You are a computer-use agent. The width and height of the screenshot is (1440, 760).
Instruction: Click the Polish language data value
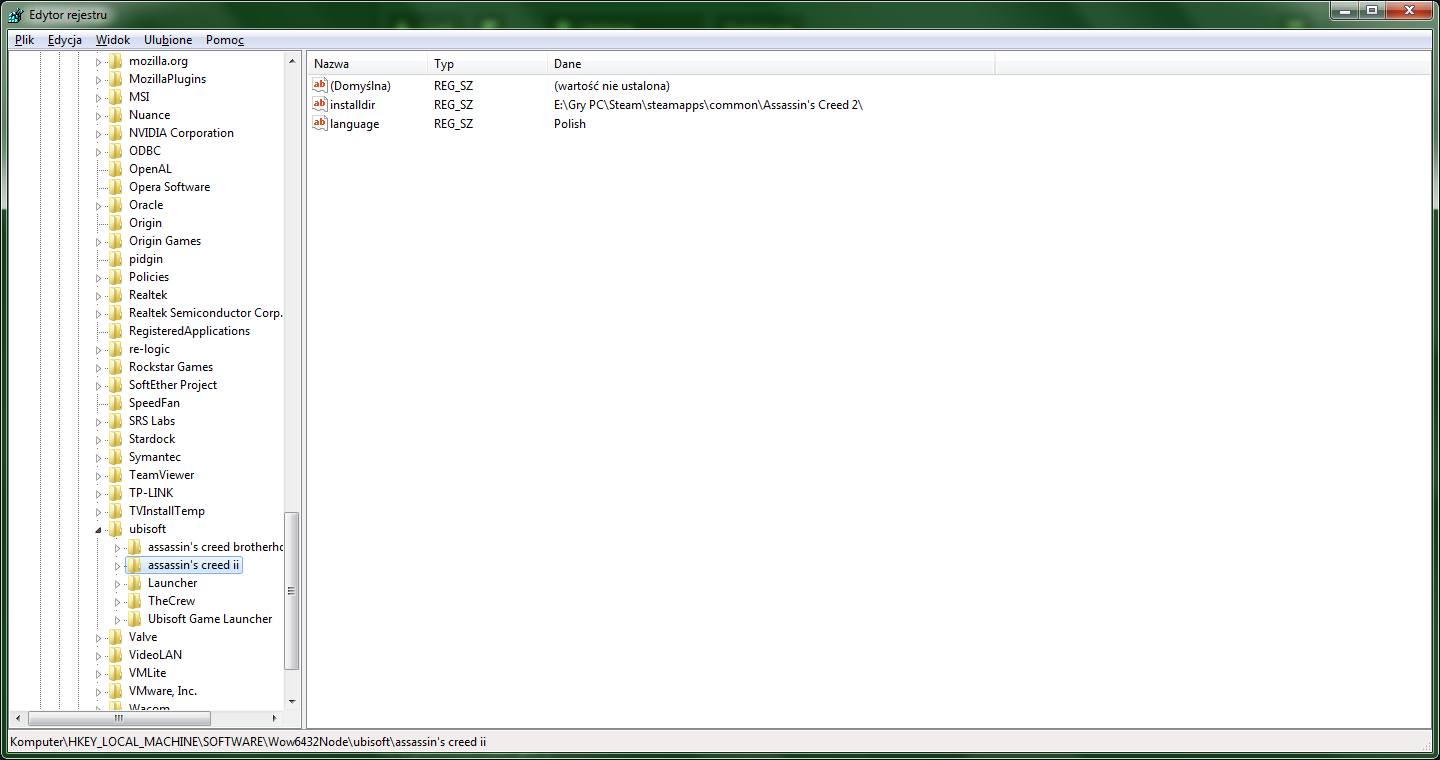coord(570,123)
